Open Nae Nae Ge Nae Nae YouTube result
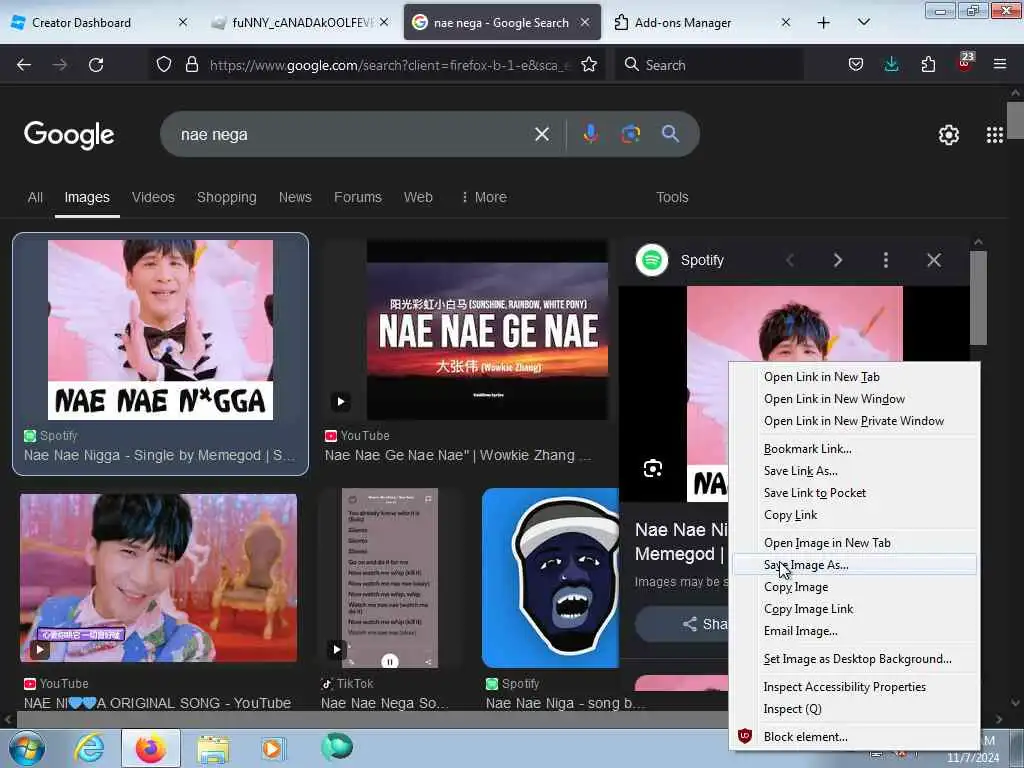Viewport: 1024px width, 768px height. click(458, 455)
